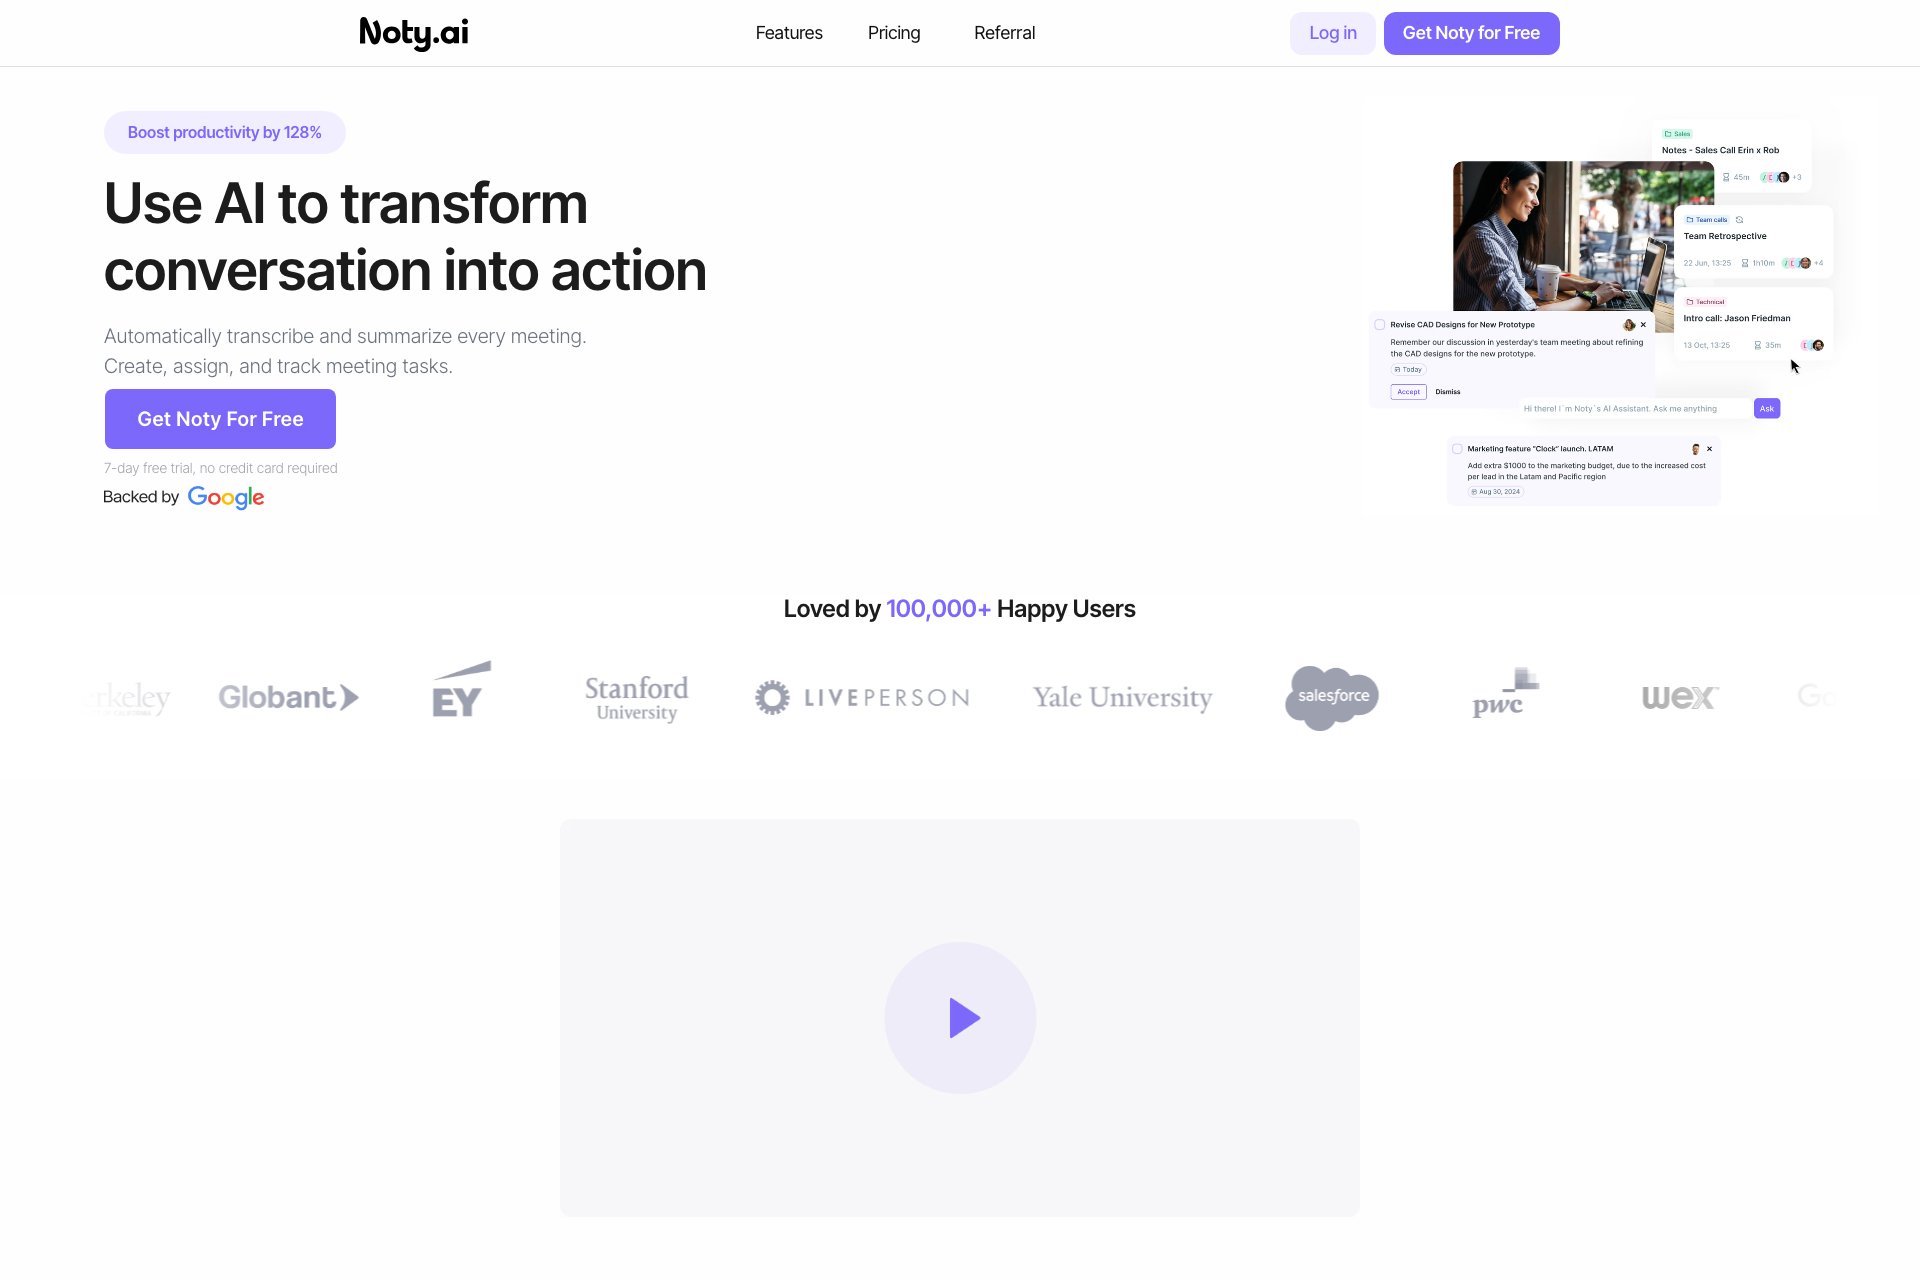
Task: Click the LivePerson gear logo
Action: (772, 697)
